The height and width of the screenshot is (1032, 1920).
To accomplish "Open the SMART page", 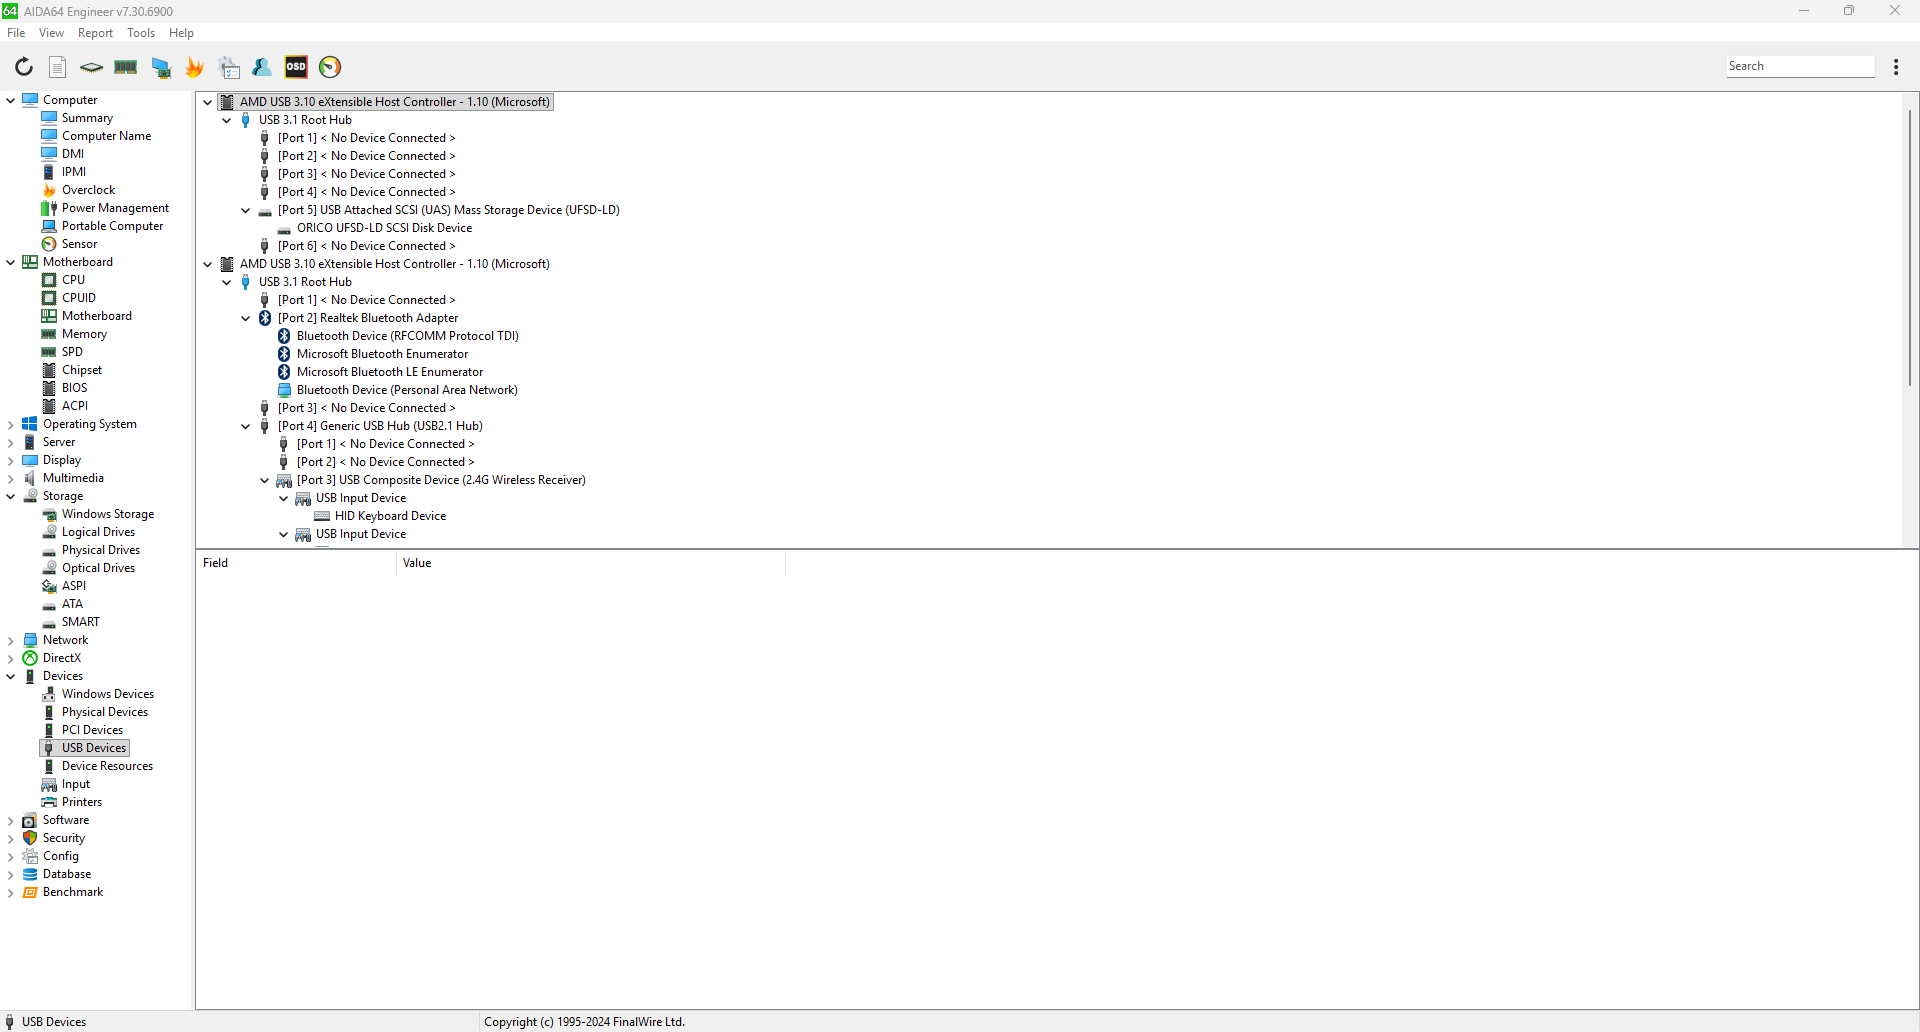I will tap(80, 622).
